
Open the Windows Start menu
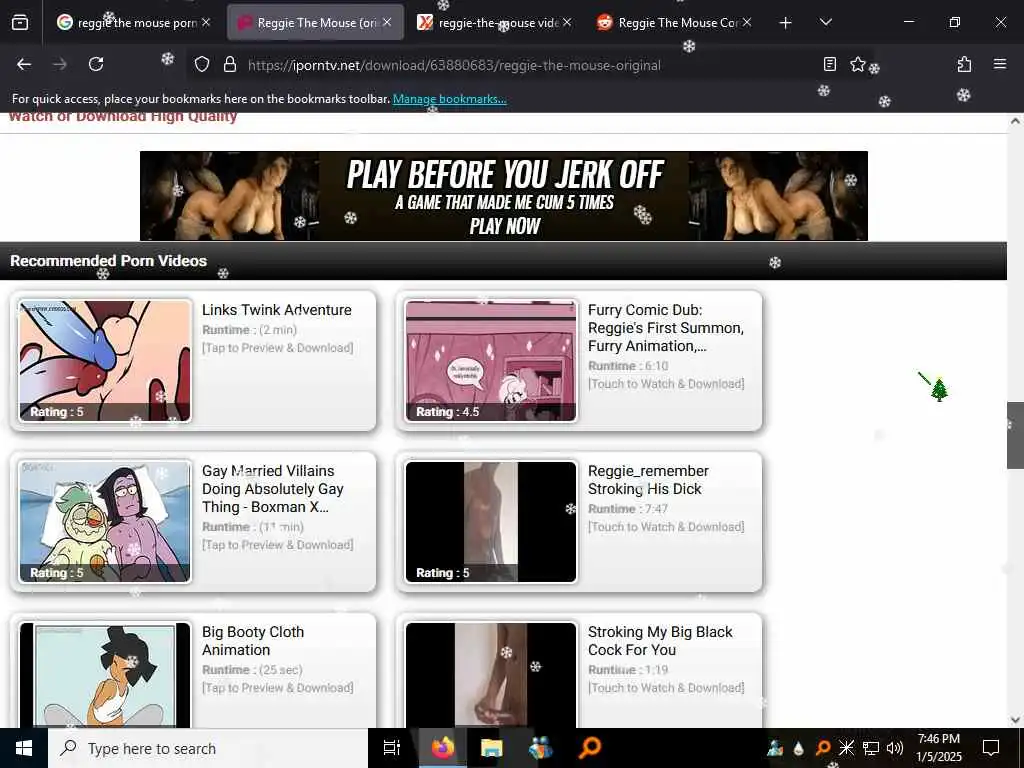coord(24,748)
